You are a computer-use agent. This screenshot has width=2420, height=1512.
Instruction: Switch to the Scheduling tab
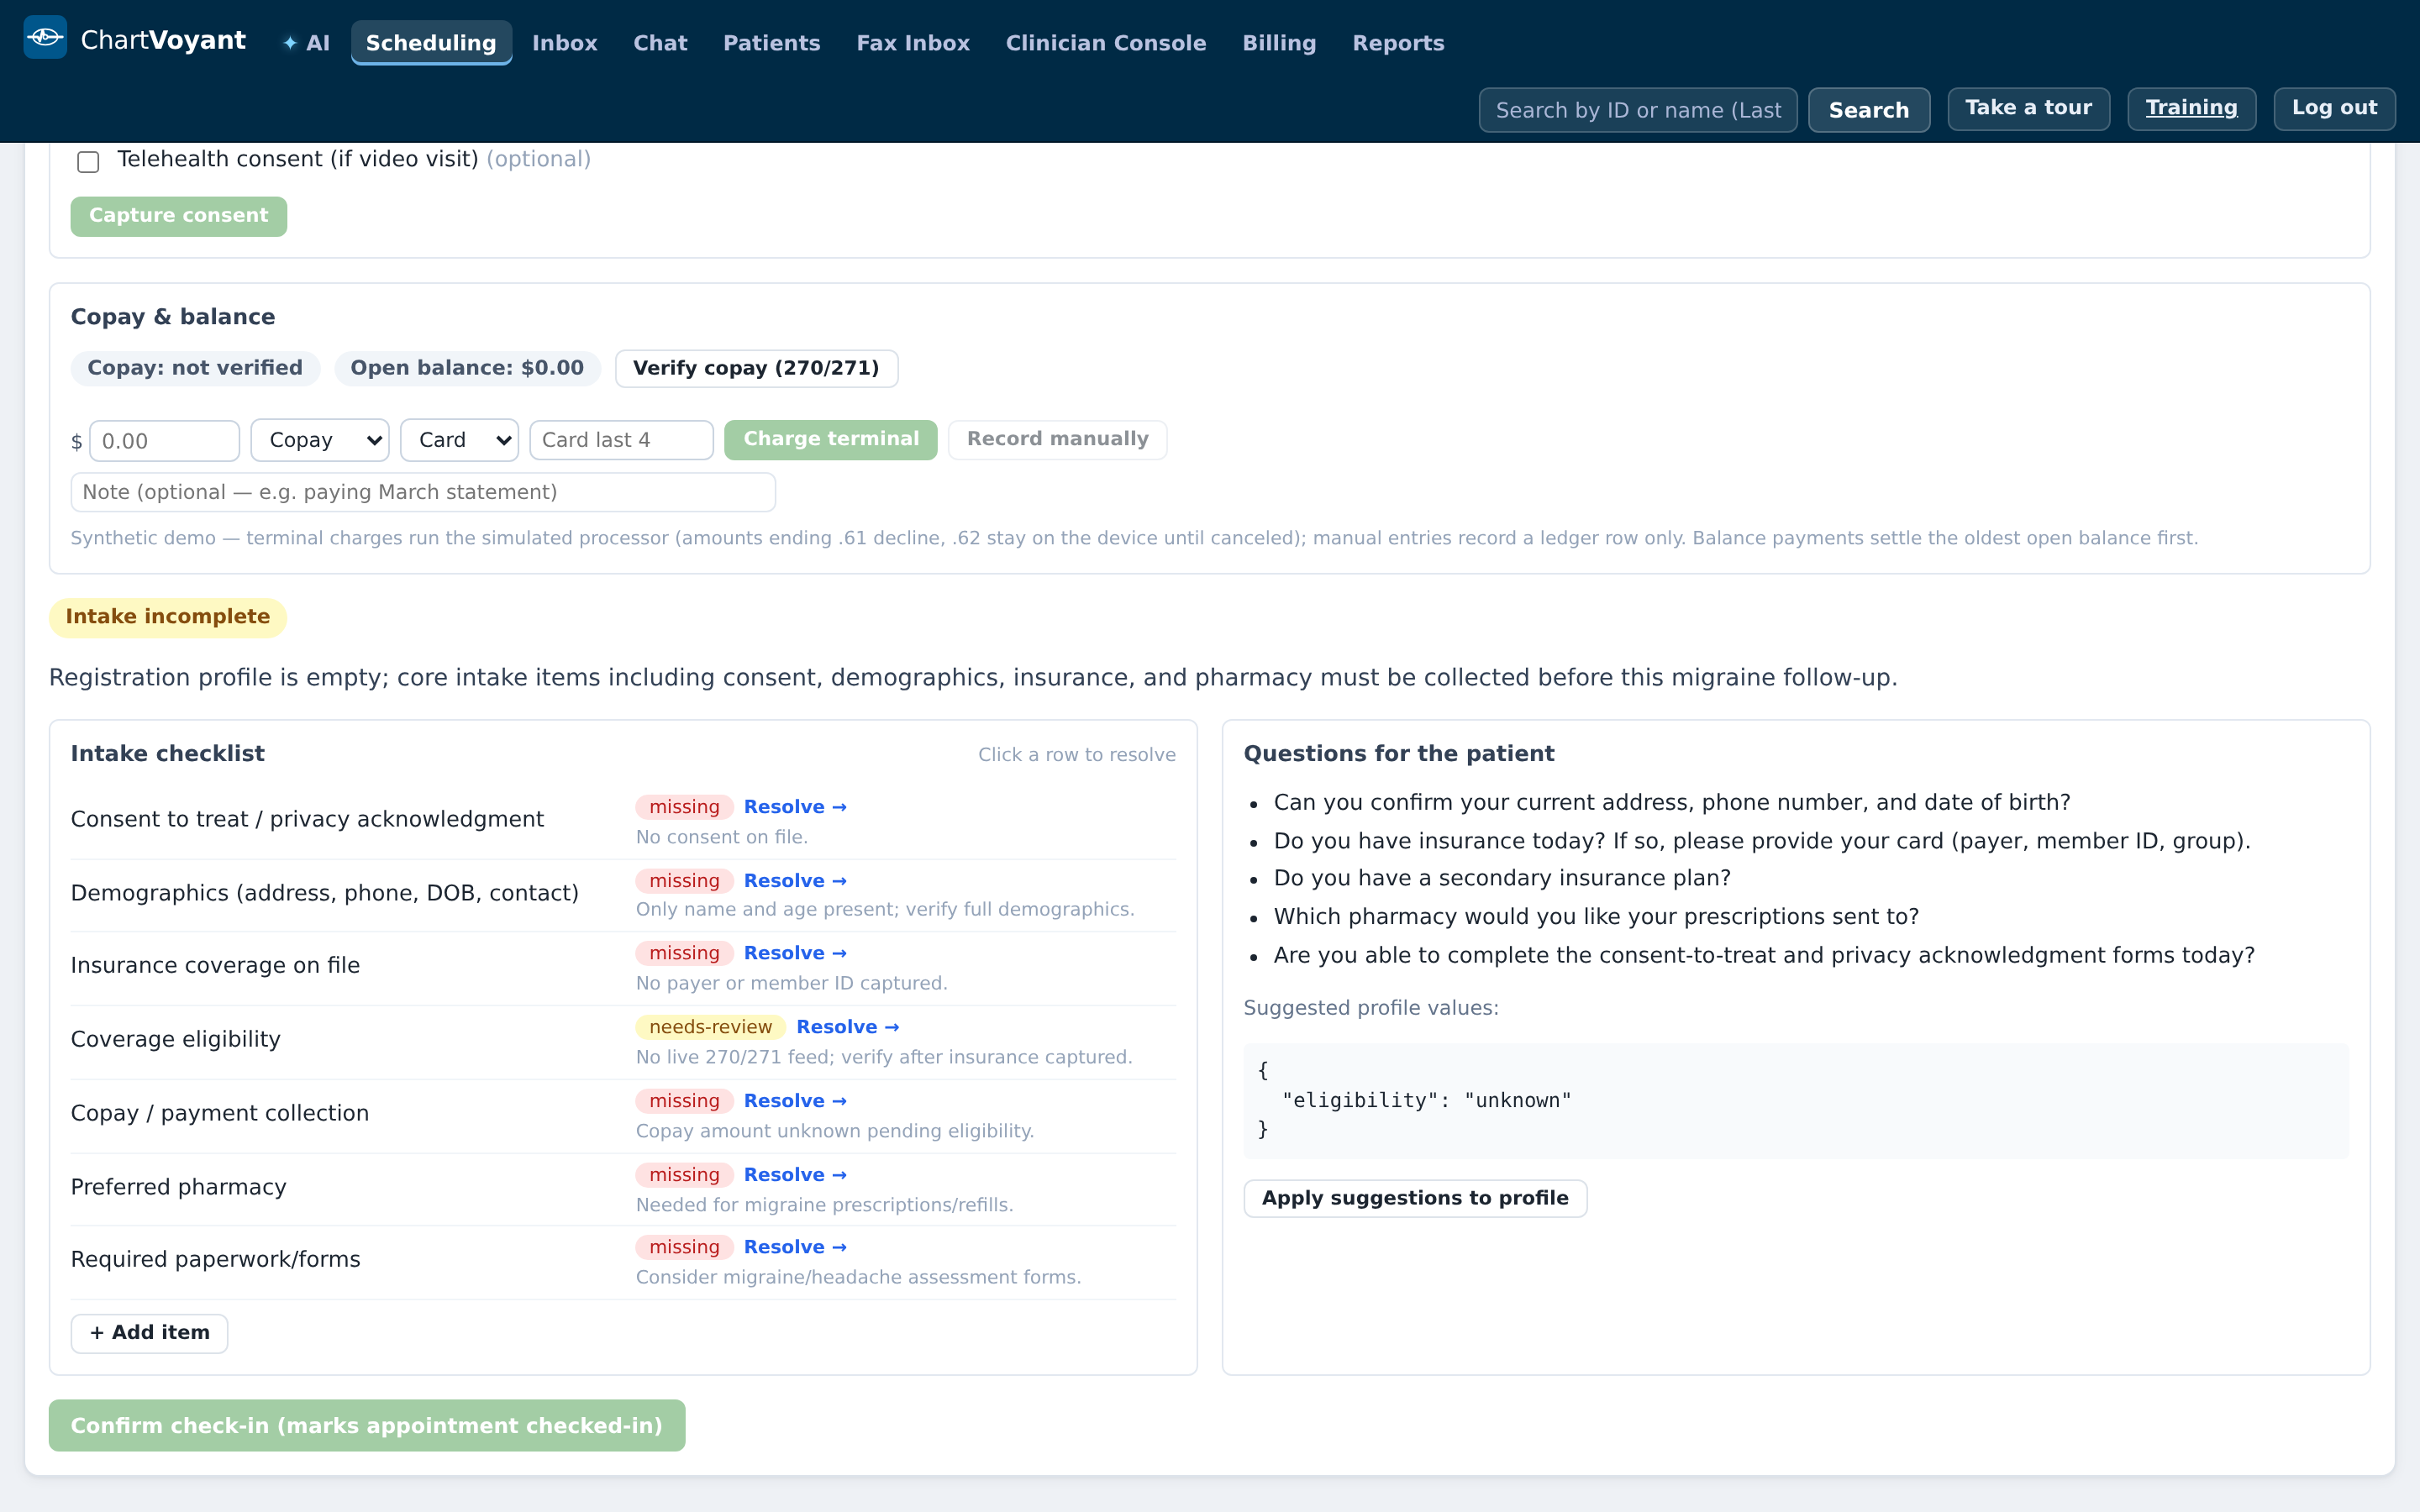431,43
